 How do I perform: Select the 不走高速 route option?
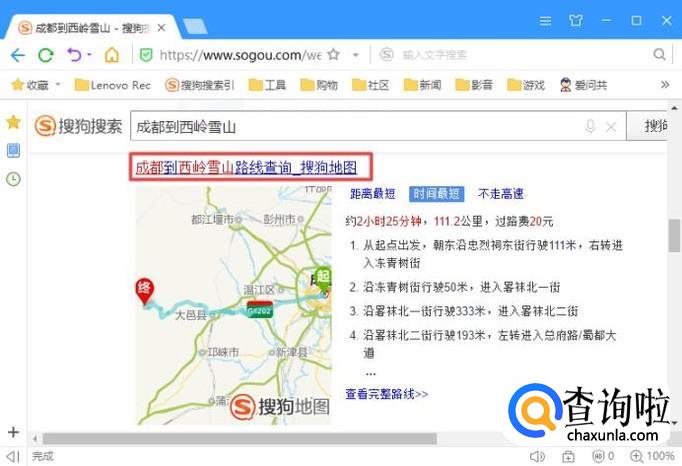501,194
